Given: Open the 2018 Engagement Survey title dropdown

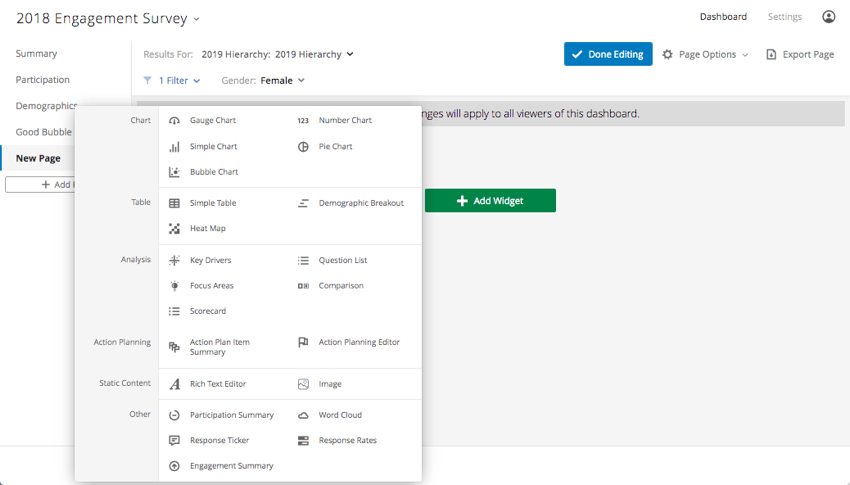Looking at the screenshot, I should click(108, 18).
